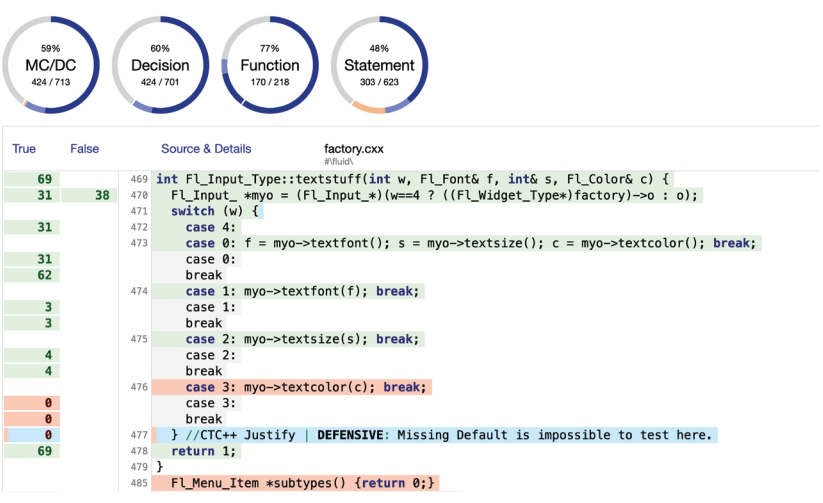Select the uncovered case 3 textcolor line
823x503 pixels.
292,387
